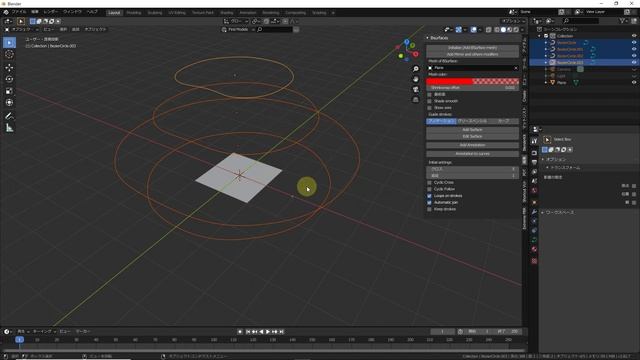
Task: Toggle perspective/orthographic grid icon in the viewport
Action: (416, 100)
